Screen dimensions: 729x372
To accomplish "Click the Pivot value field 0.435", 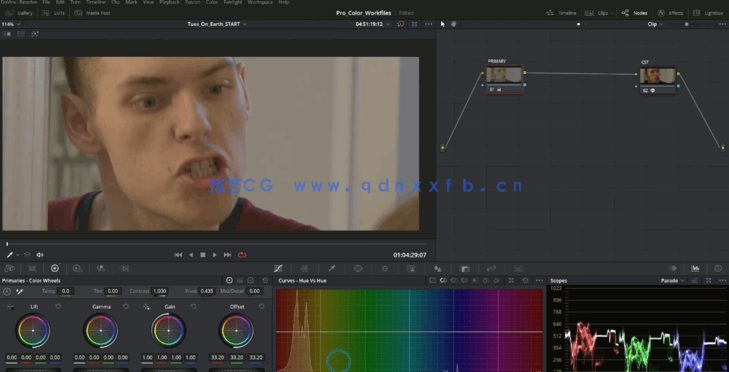I will point(206,291).
